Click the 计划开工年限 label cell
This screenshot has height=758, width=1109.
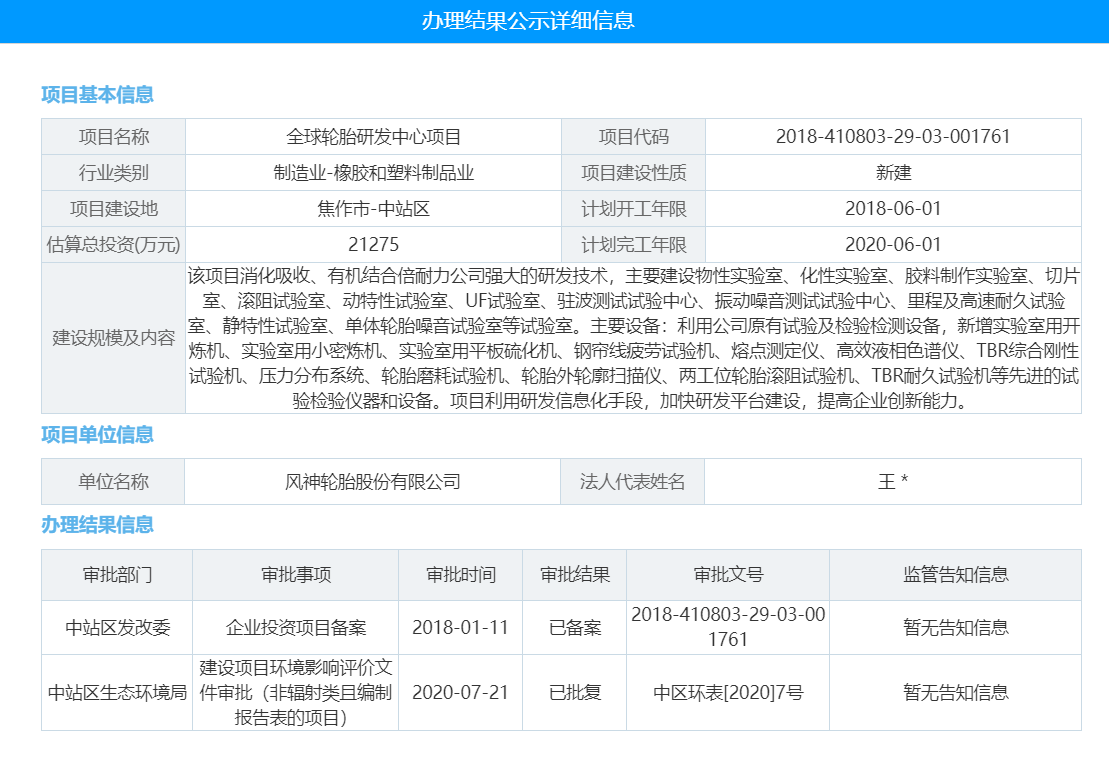click(634, 209)
